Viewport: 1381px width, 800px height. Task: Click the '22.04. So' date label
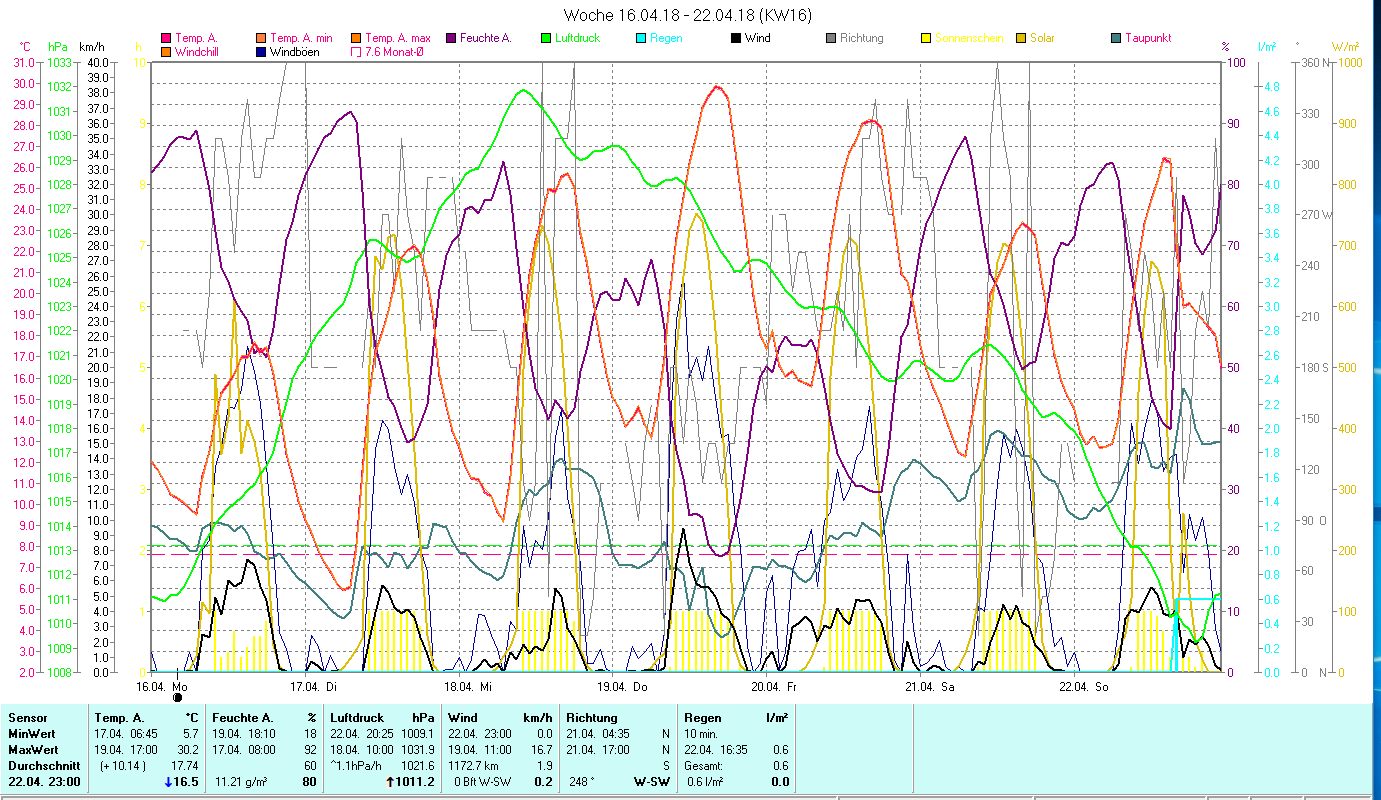[1084, 687]
